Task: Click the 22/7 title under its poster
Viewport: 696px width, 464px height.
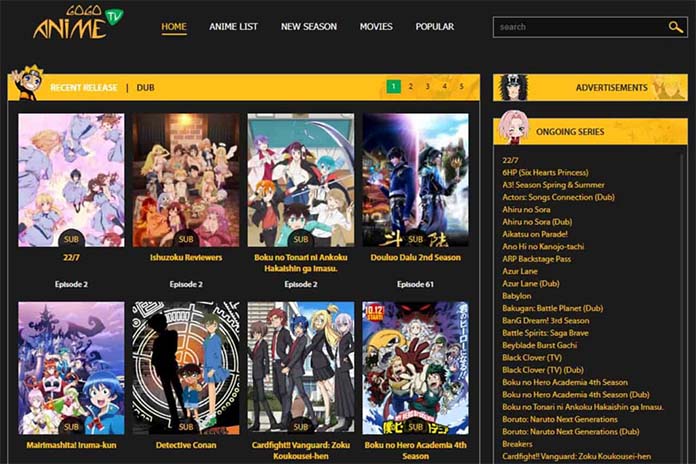Action: coord(71,257)
